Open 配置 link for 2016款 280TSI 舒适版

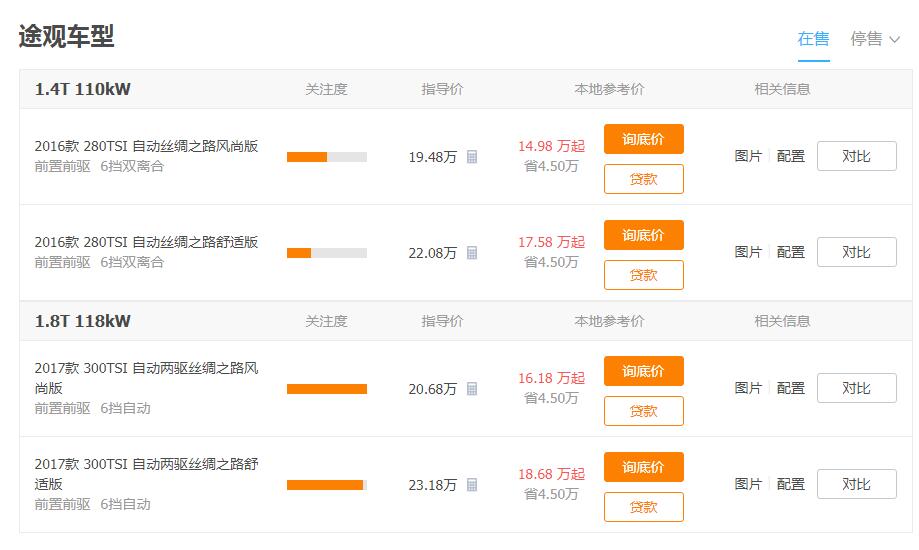(x=791, y=252)
